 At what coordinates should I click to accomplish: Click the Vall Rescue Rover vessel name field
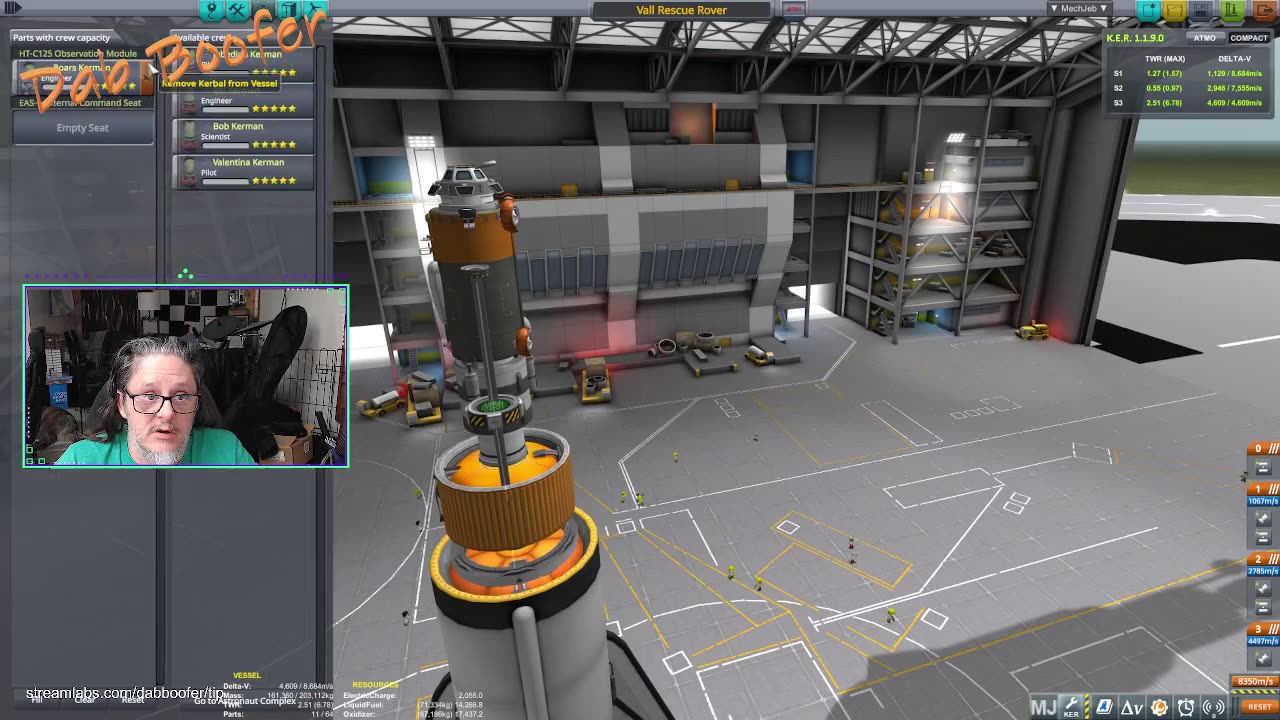681,10
